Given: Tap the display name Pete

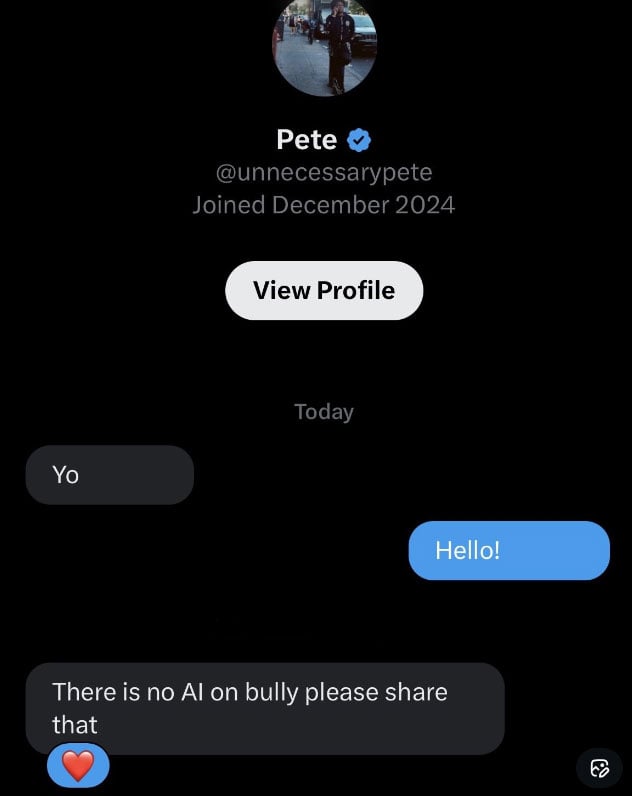Looking at the screenshot, I should coord(306,139).
